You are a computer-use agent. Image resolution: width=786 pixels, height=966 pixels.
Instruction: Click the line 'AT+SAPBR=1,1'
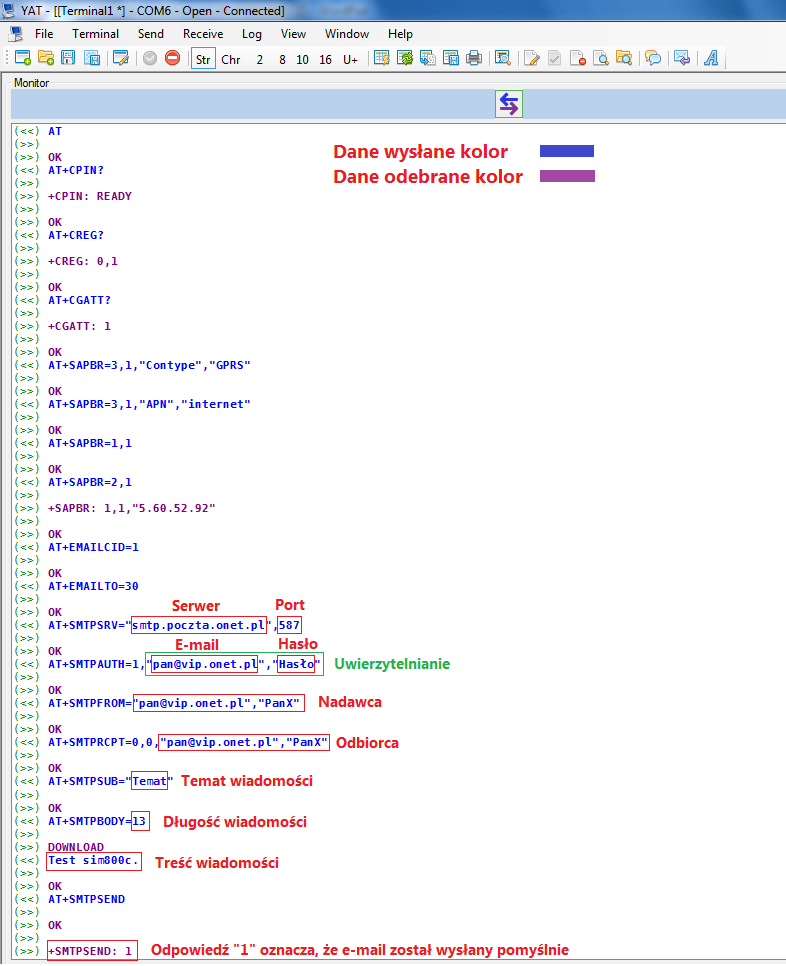tap(90, 443)
